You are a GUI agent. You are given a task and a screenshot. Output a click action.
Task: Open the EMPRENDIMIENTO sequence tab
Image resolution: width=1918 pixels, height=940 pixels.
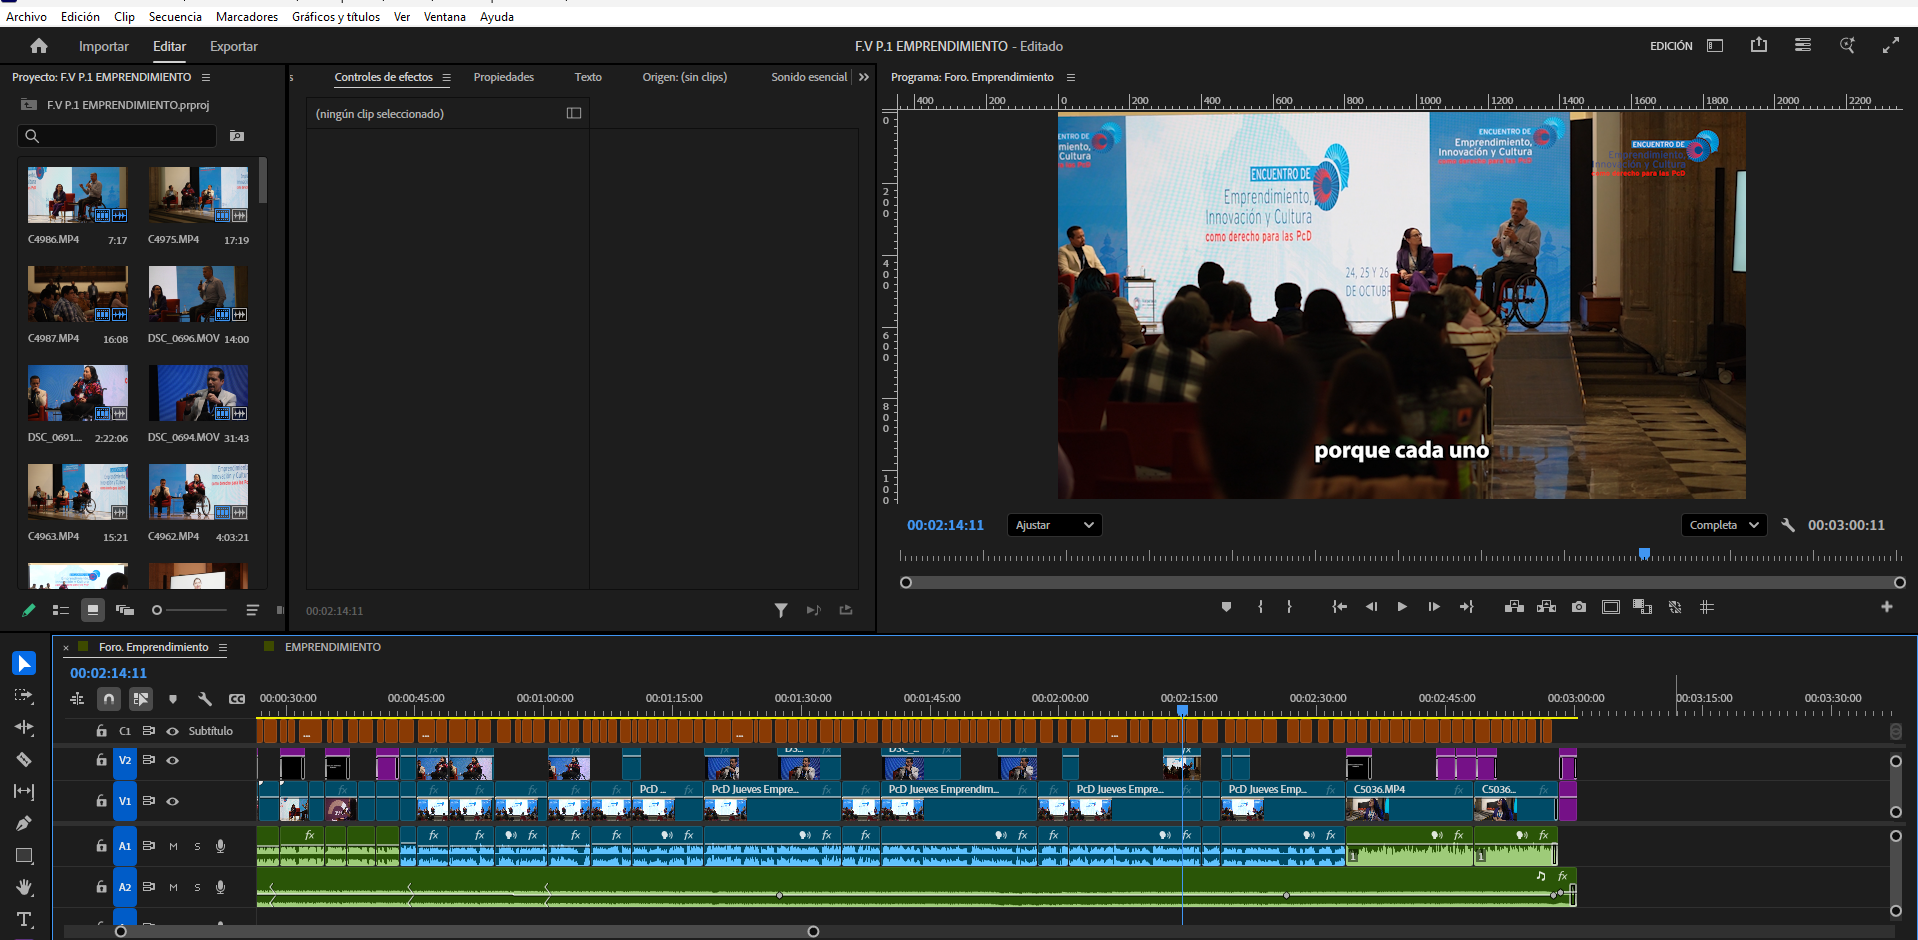tap(333, 647)
